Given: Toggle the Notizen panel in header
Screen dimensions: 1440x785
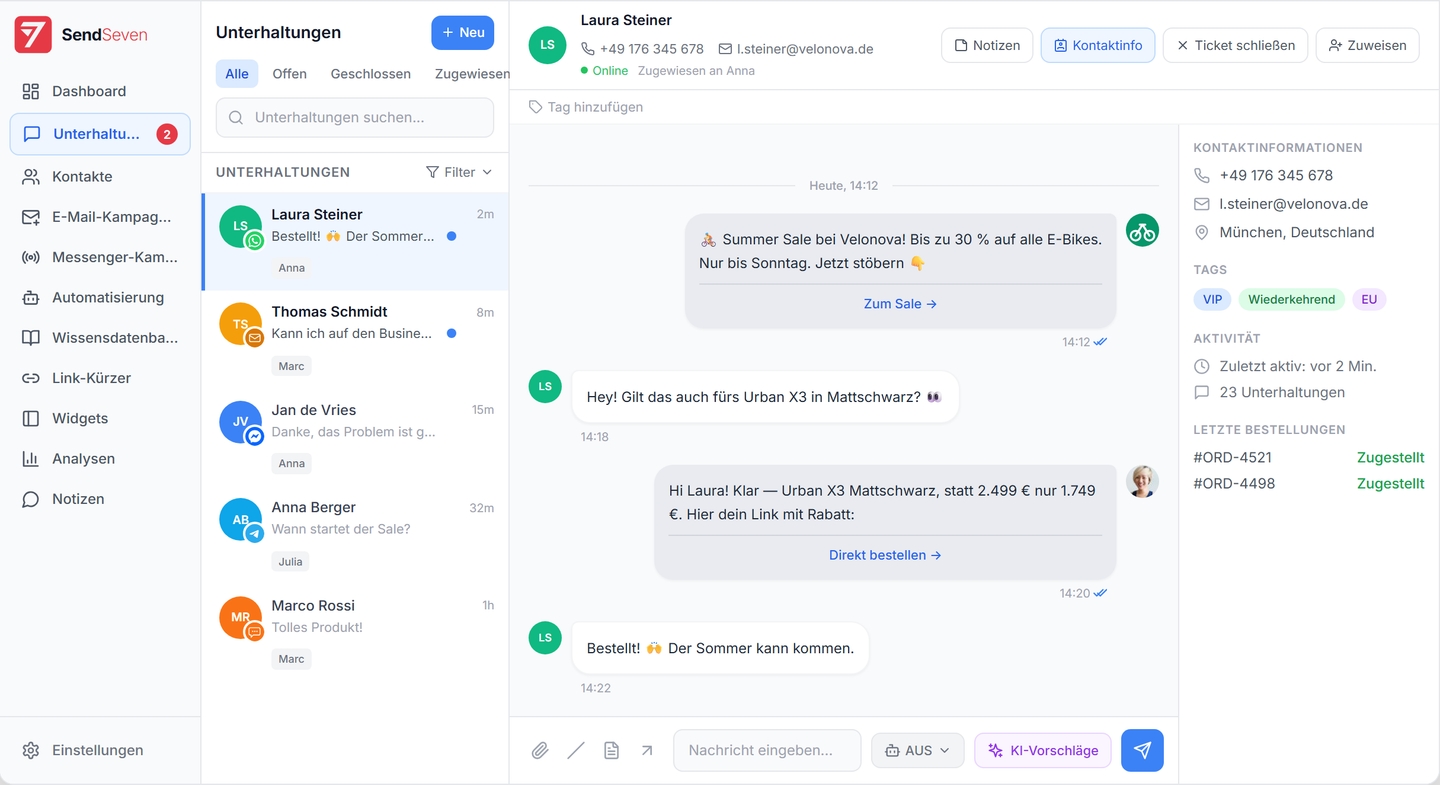Looking at the screenshot, I should tap(986, 45).
